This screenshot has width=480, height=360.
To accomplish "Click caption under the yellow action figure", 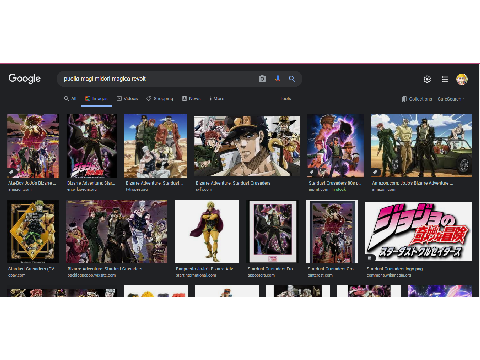I will (204, 269).
